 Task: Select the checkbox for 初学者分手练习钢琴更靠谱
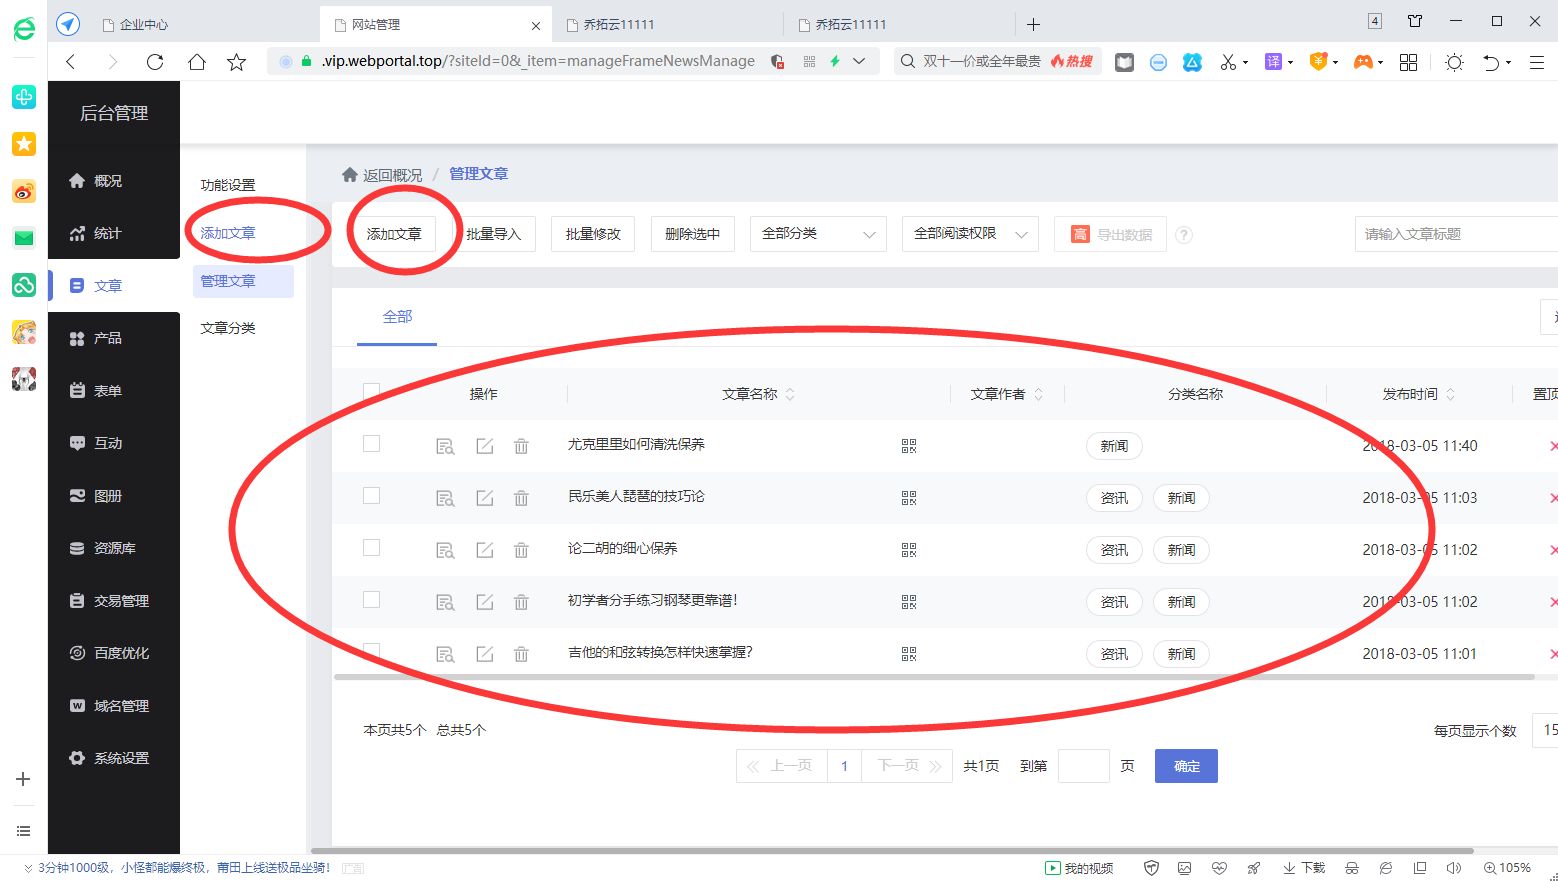pyautogui.click(x=371, y=600)
